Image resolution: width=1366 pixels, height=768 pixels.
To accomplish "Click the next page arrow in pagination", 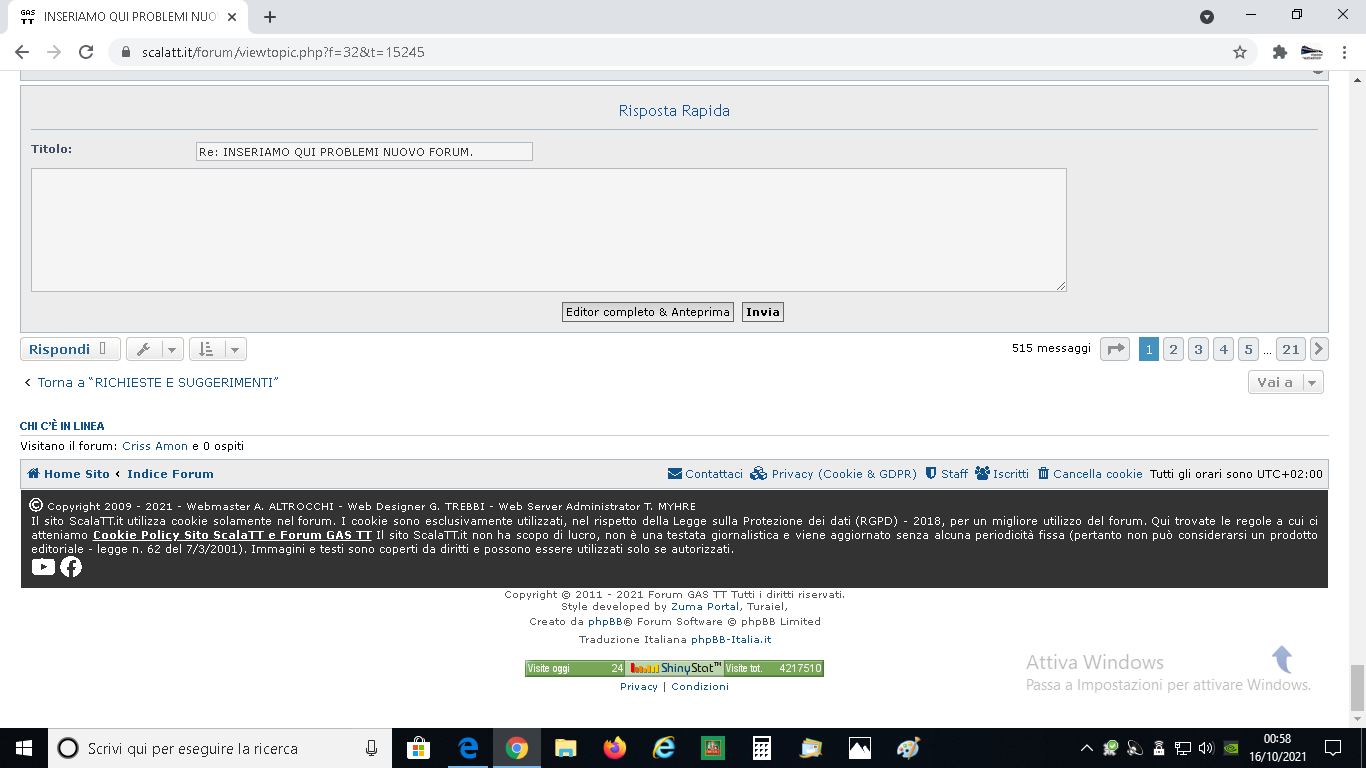I will click(x=1319, y=349).
